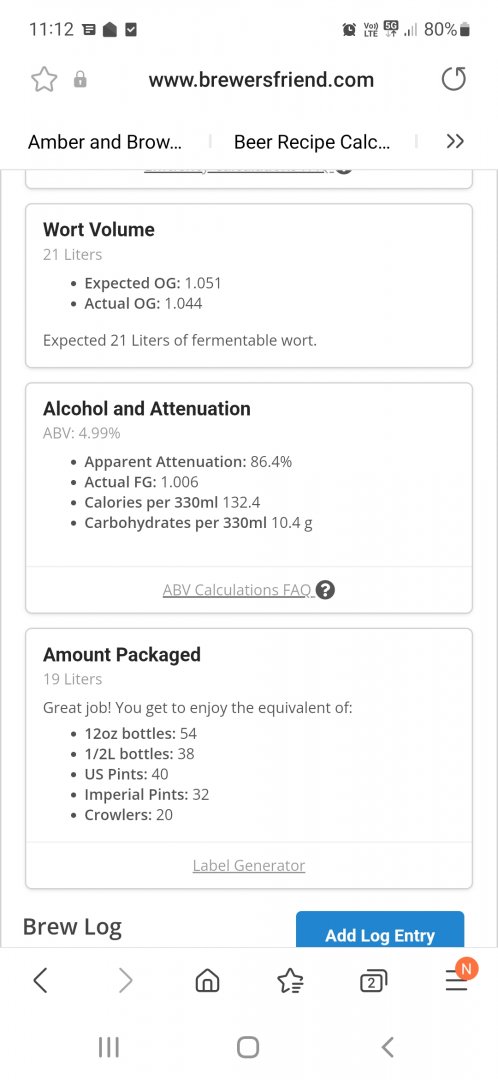Switch to Beer Recipe Calc... tab
The image size is (498, 1080).
click(x=312, y=142)
